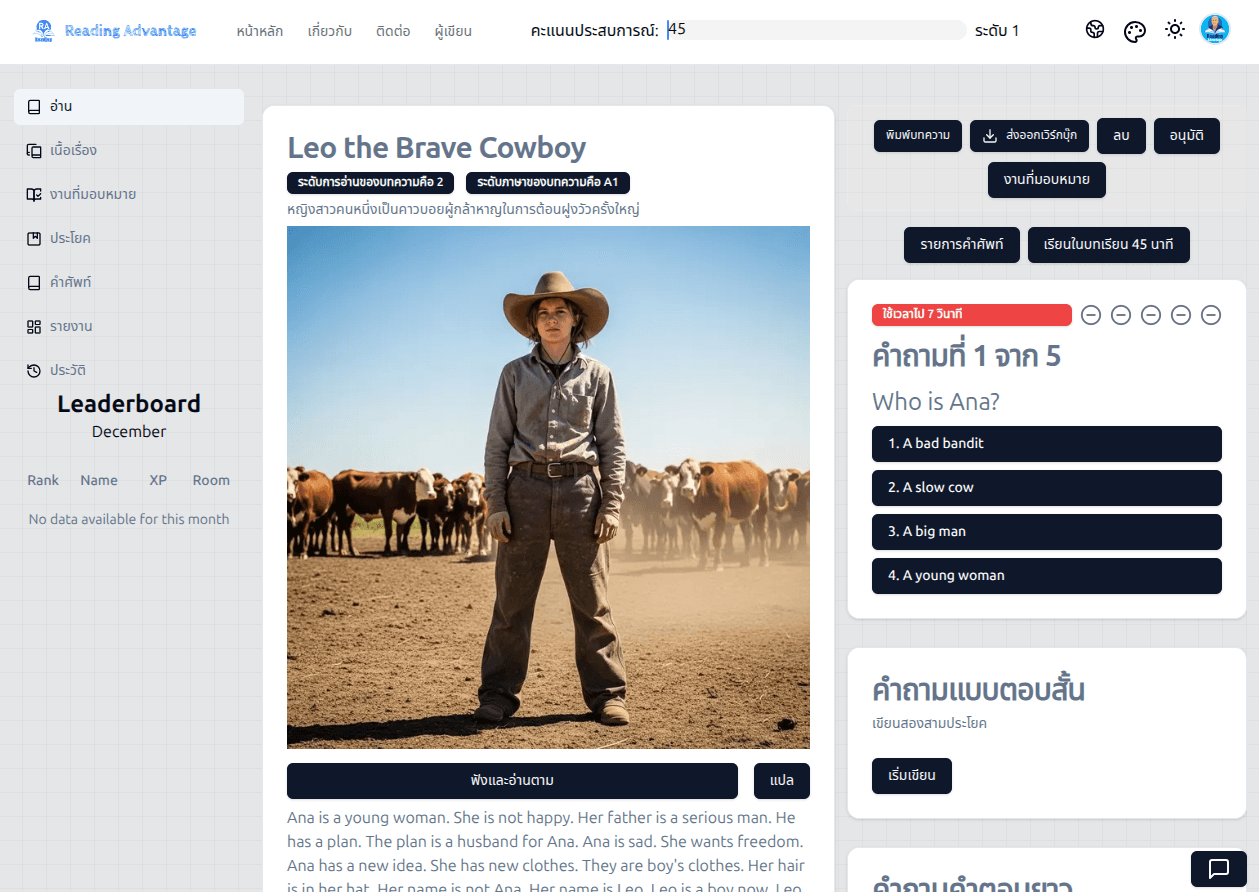
Task: Toggle light mode with the sun icon
Action: tap(1175, 30)
